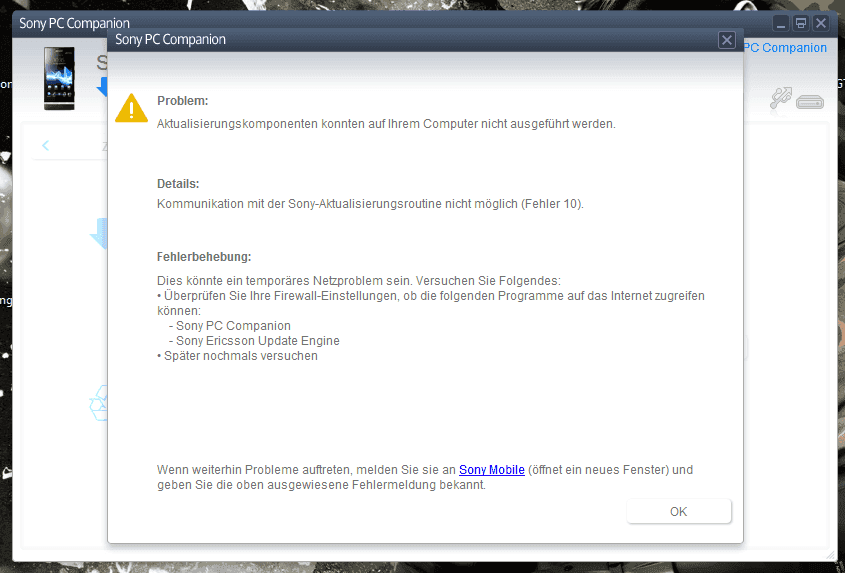This screenshot has height=573, width=845.
Task: Click the 'Aktualisierungskomponenten konnten' problem message
Action: point(386,124)
